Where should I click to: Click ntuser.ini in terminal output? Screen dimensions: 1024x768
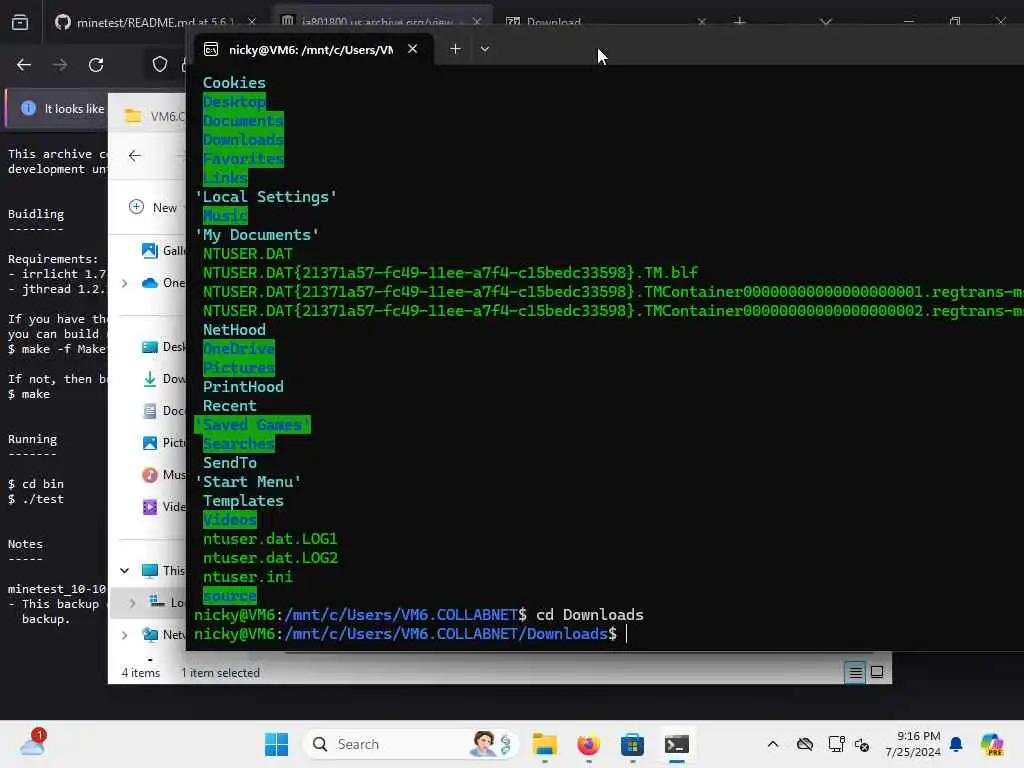pyautogui.click(x=248, y=577)
